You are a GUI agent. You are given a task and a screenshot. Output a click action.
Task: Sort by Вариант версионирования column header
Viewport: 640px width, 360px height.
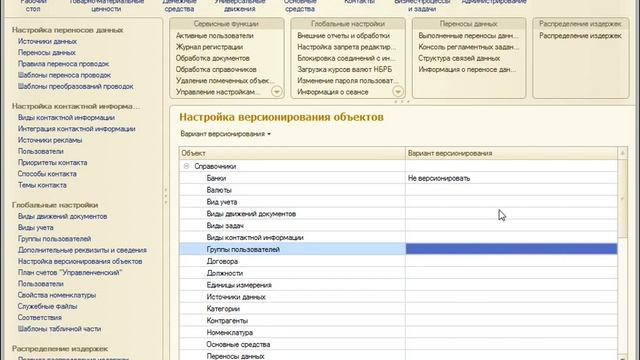511,153
